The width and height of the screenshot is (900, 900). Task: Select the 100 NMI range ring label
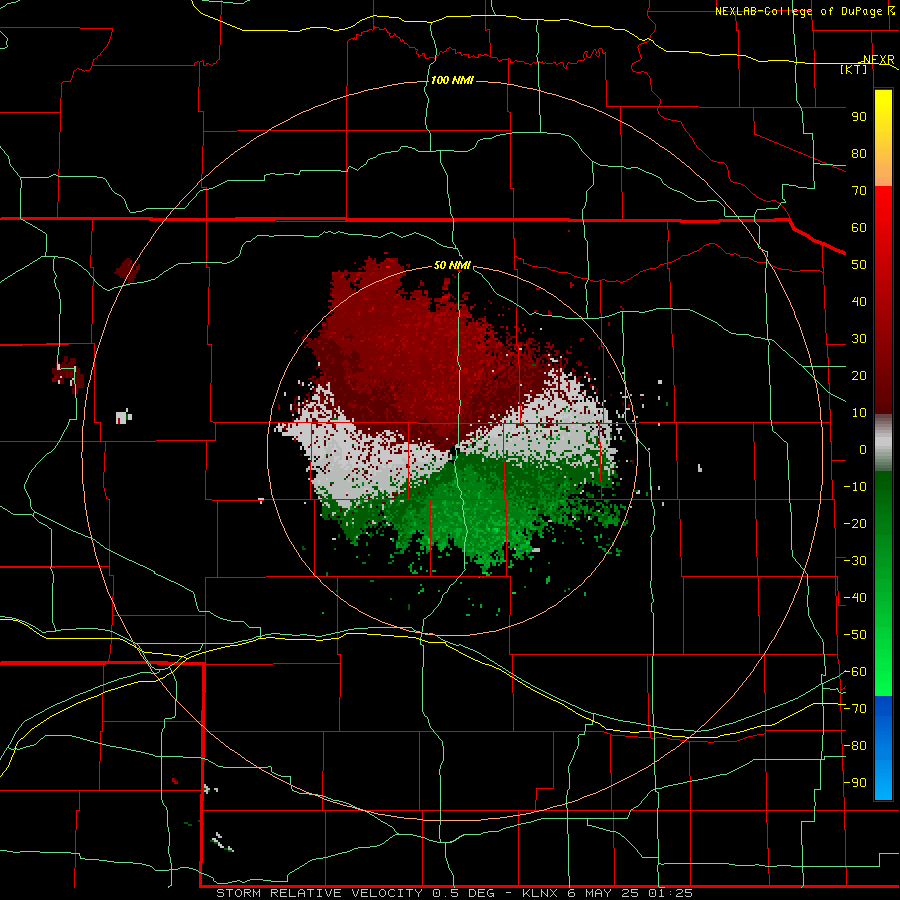coord(452,80)
